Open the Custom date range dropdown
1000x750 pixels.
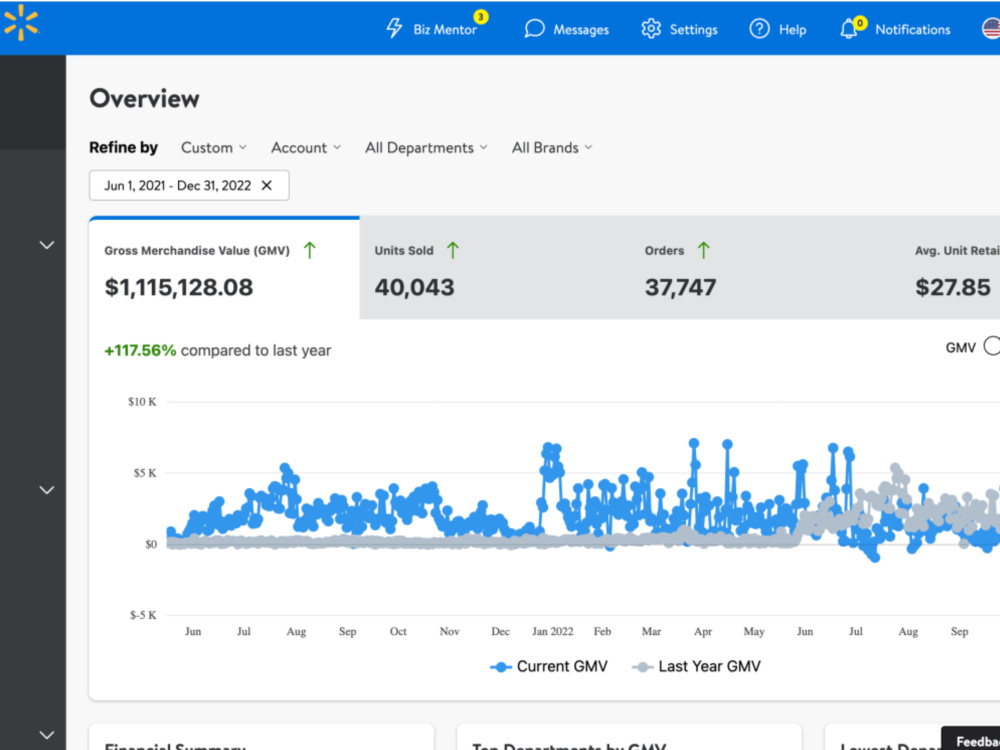pyautogui.click(x=214, y=147)
